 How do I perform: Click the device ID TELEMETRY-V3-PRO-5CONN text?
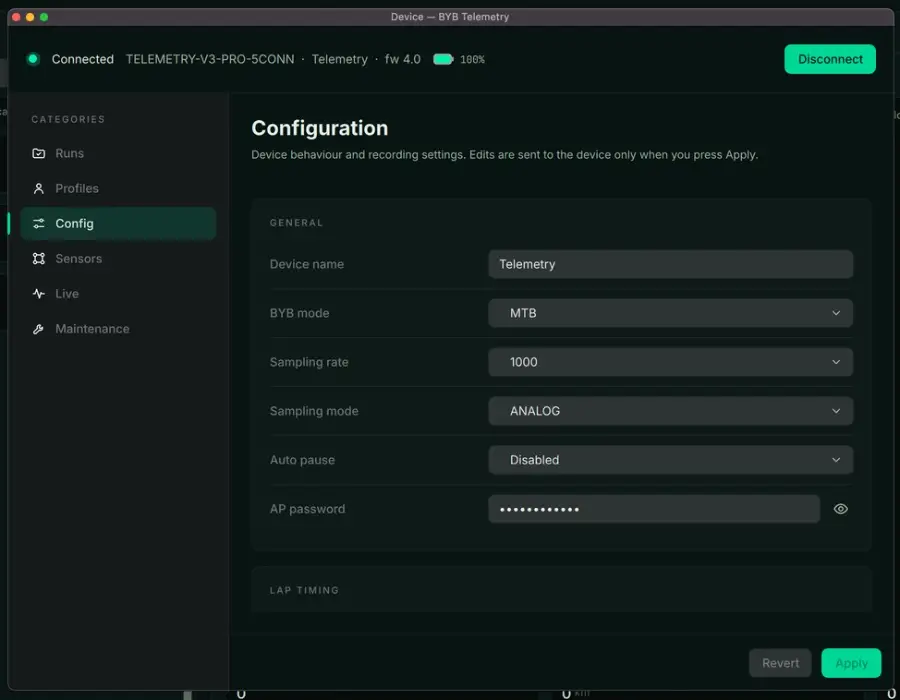[210, 59]
